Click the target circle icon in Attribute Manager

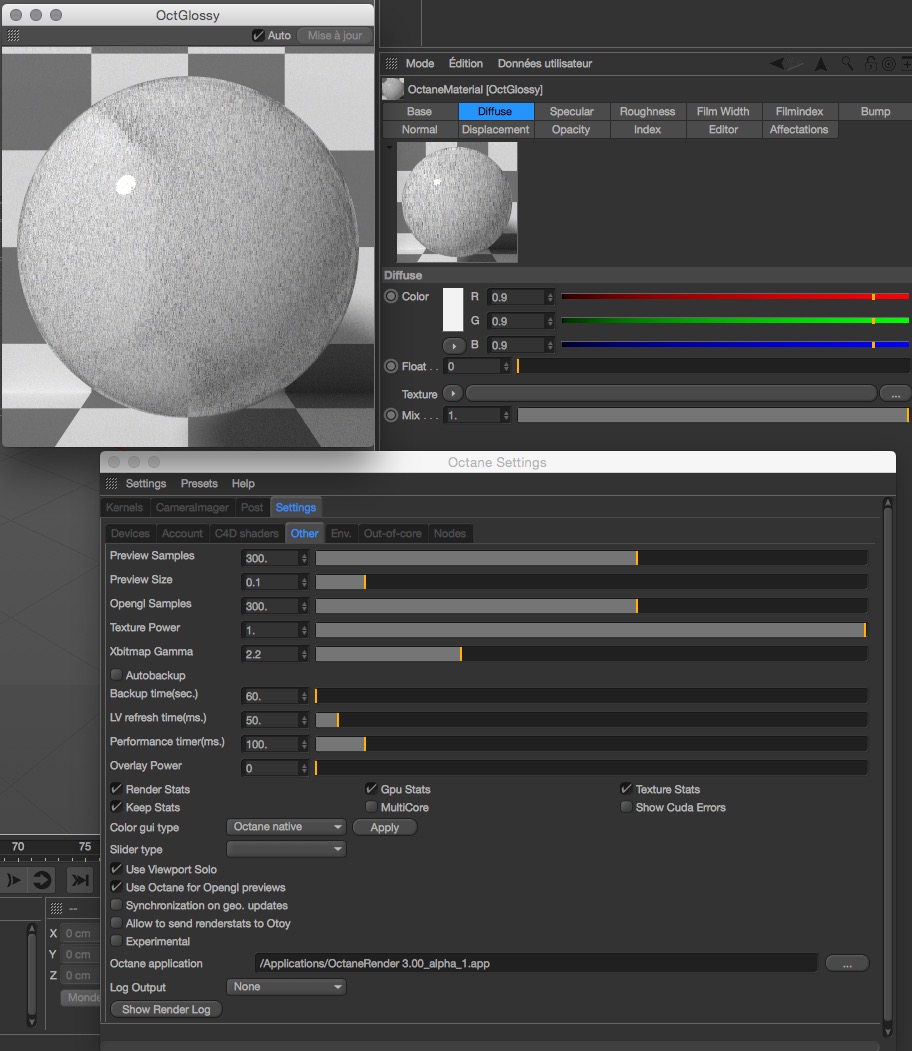889,64
